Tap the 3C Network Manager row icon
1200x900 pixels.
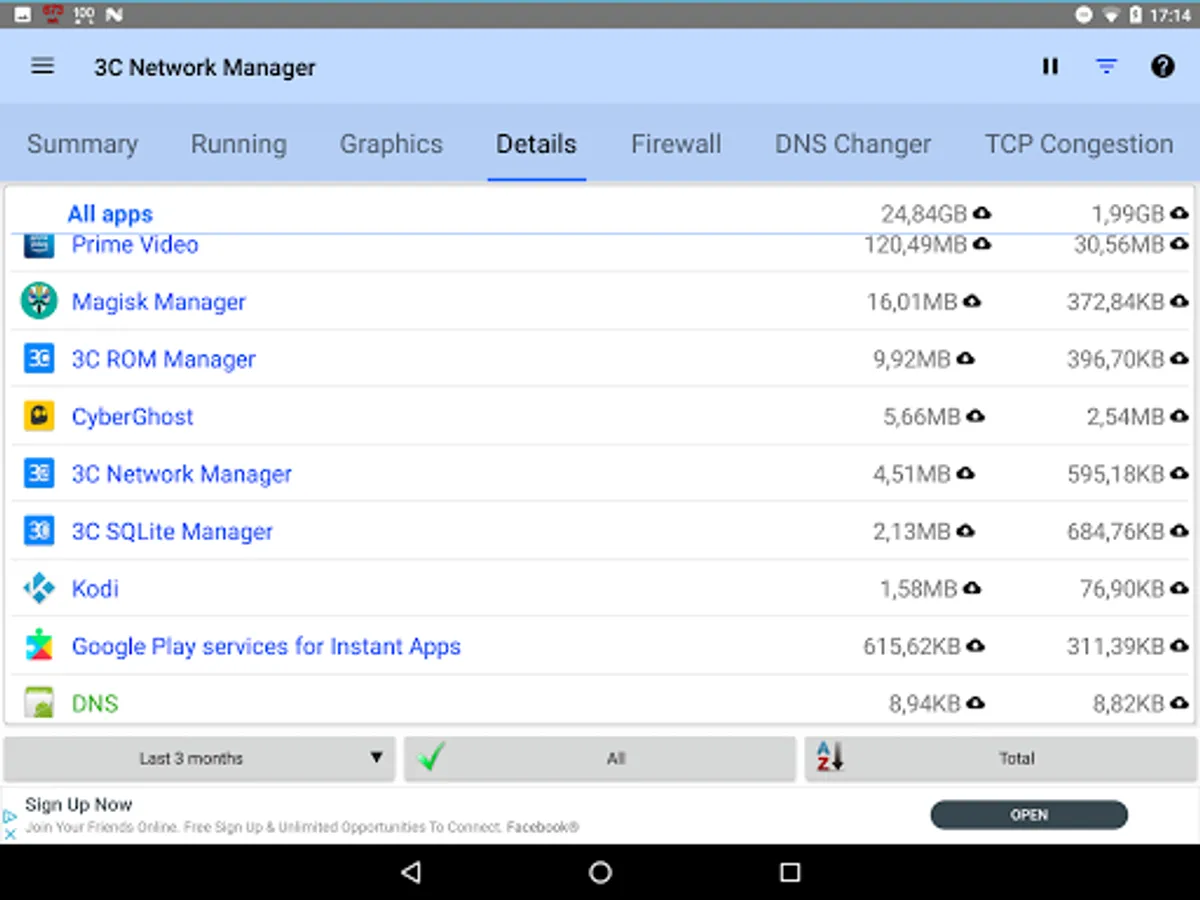(x=39, y=473)
